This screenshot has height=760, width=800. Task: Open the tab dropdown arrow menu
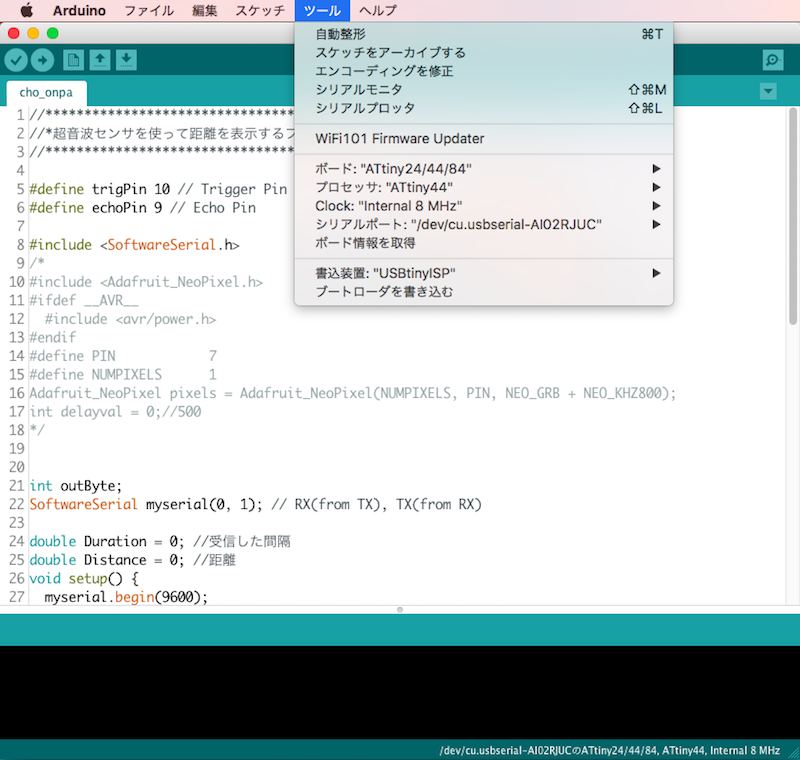(x=768, y=92)
